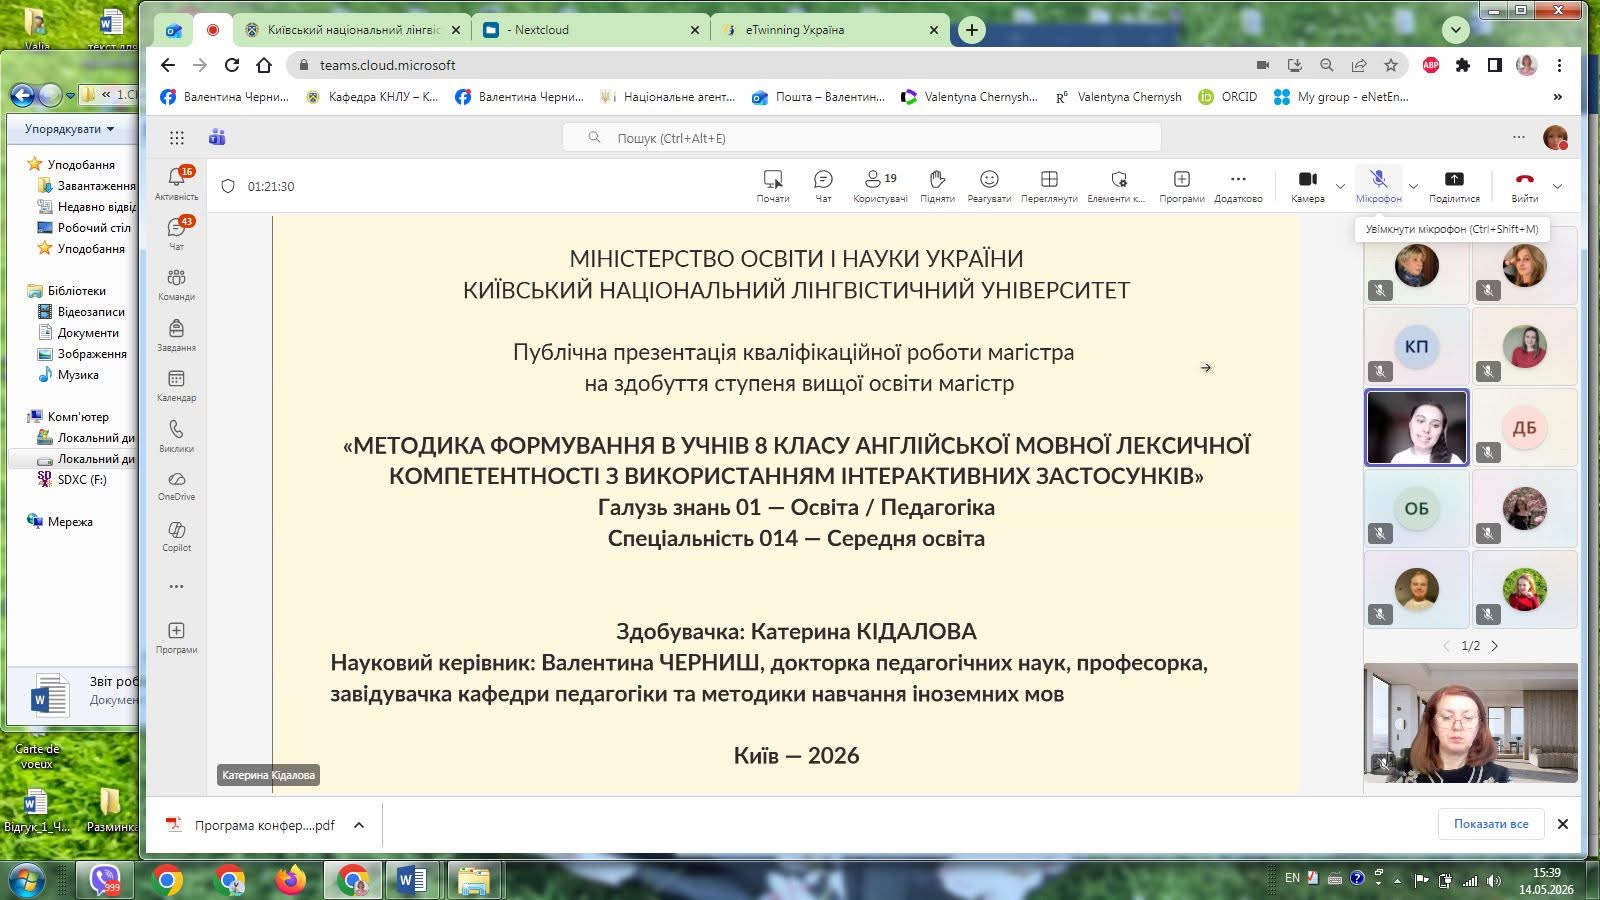Open Календар in Teams sidebar
Image resolution: width=1600 pixels, height=900 pixels.
click(x=176, y=385)
